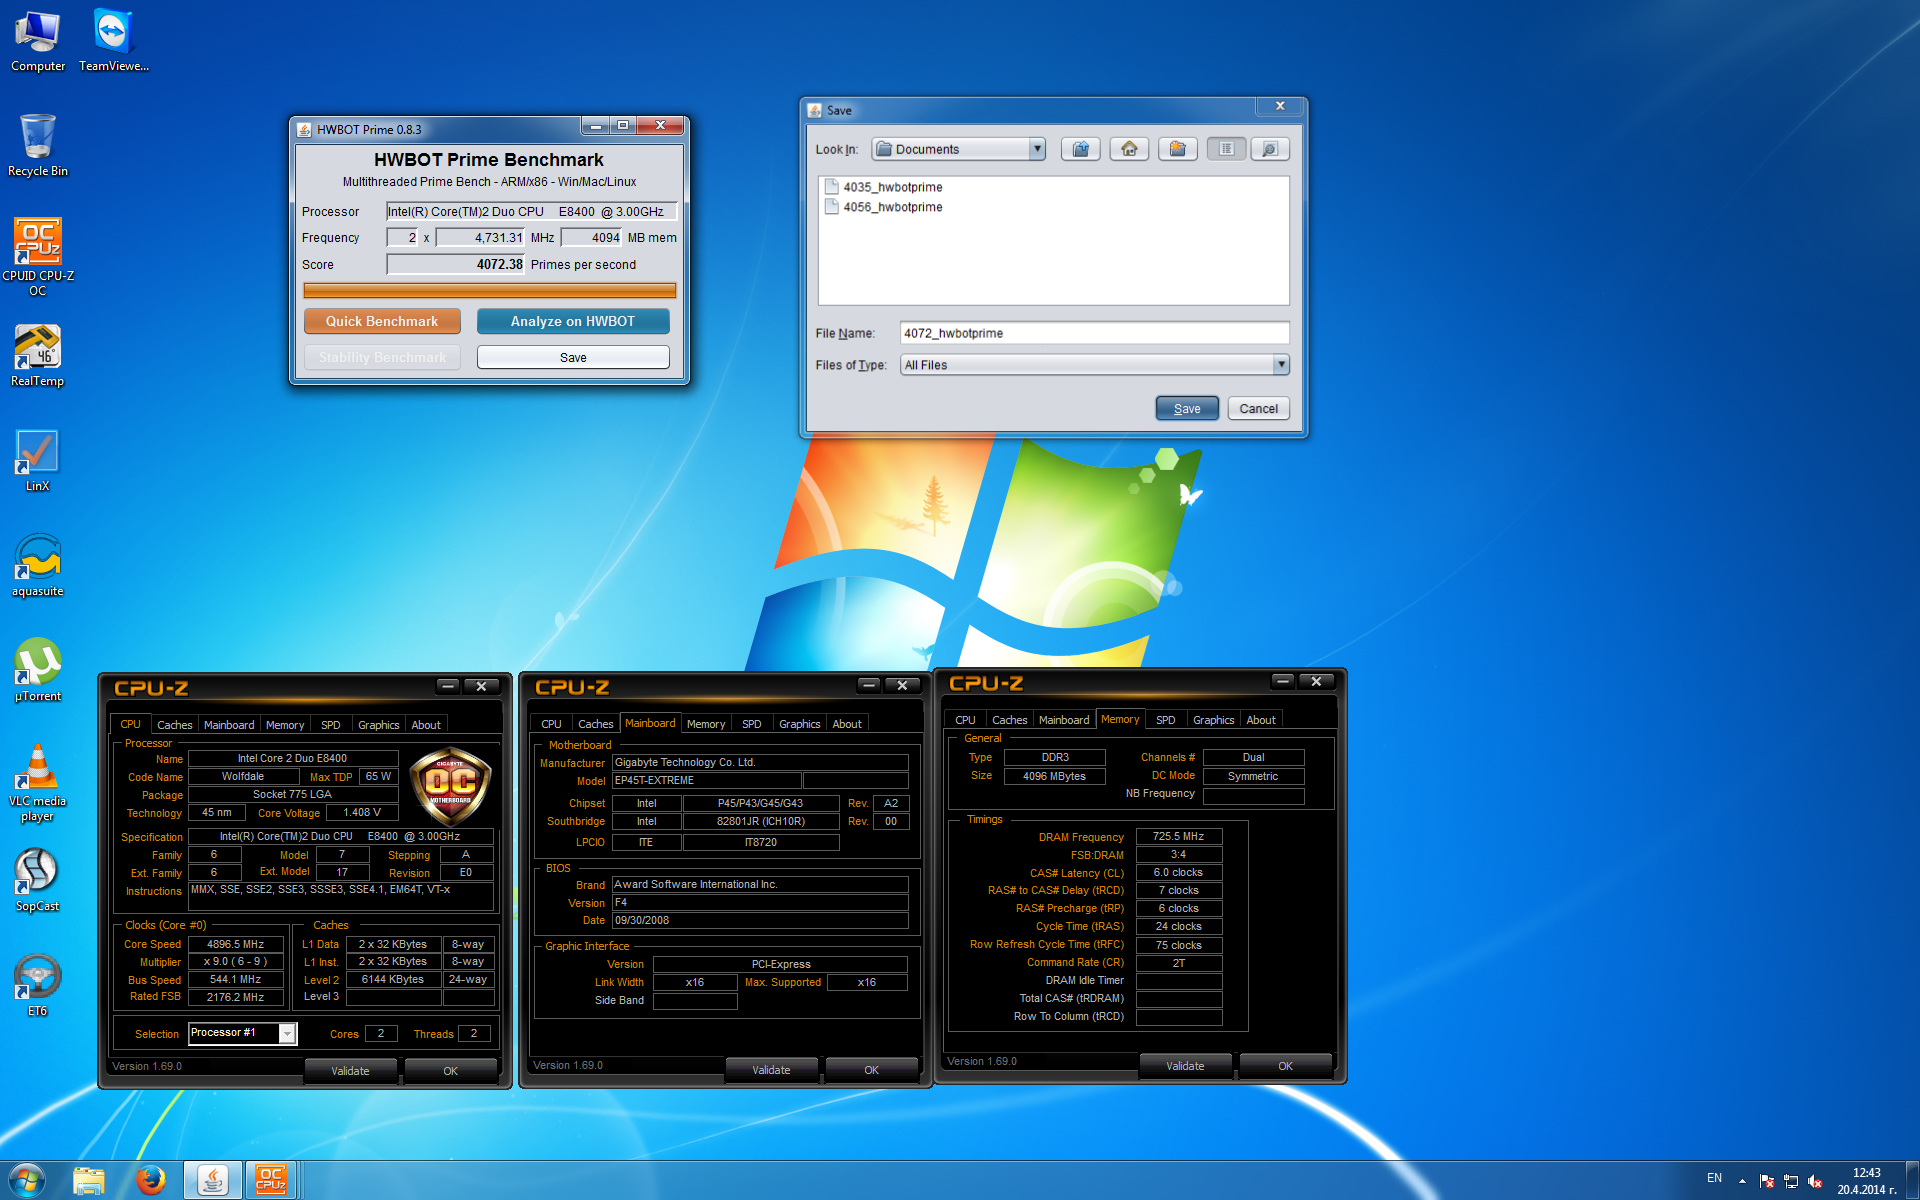
Task: Open Files of Type dropdown
Action: [x=1095, y=365]
